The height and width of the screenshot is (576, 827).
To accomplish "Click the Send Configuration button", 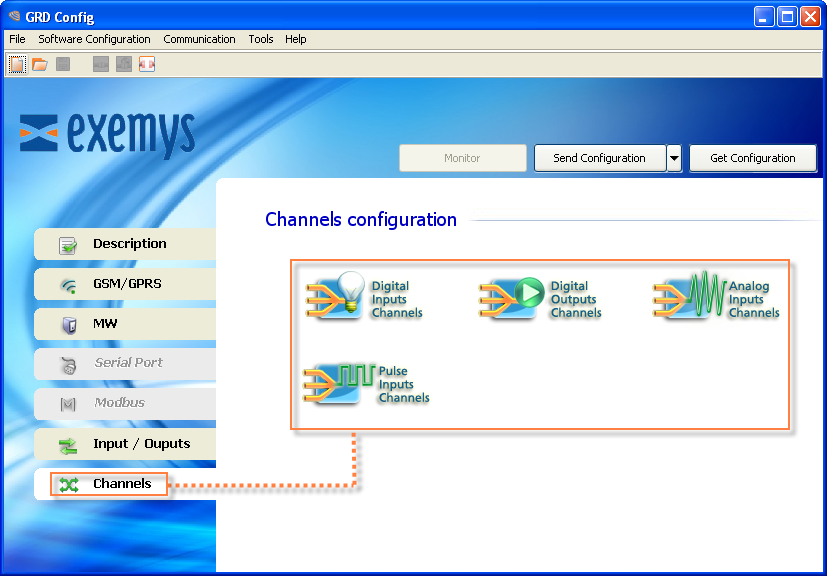I will coord(599,158).
